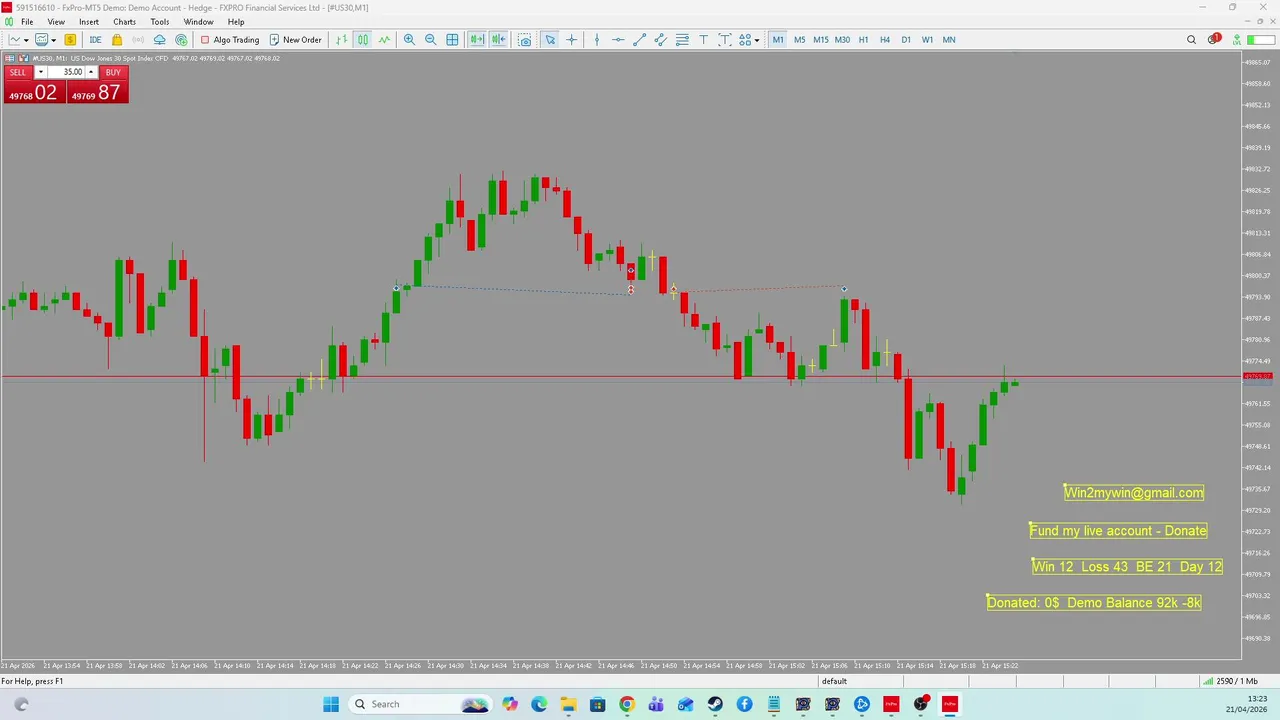Image resolution: width=1280 pixels, height=720 pixels.
Task: Click the New Order button
Action: pyautogui.click(x=296, y=40)
